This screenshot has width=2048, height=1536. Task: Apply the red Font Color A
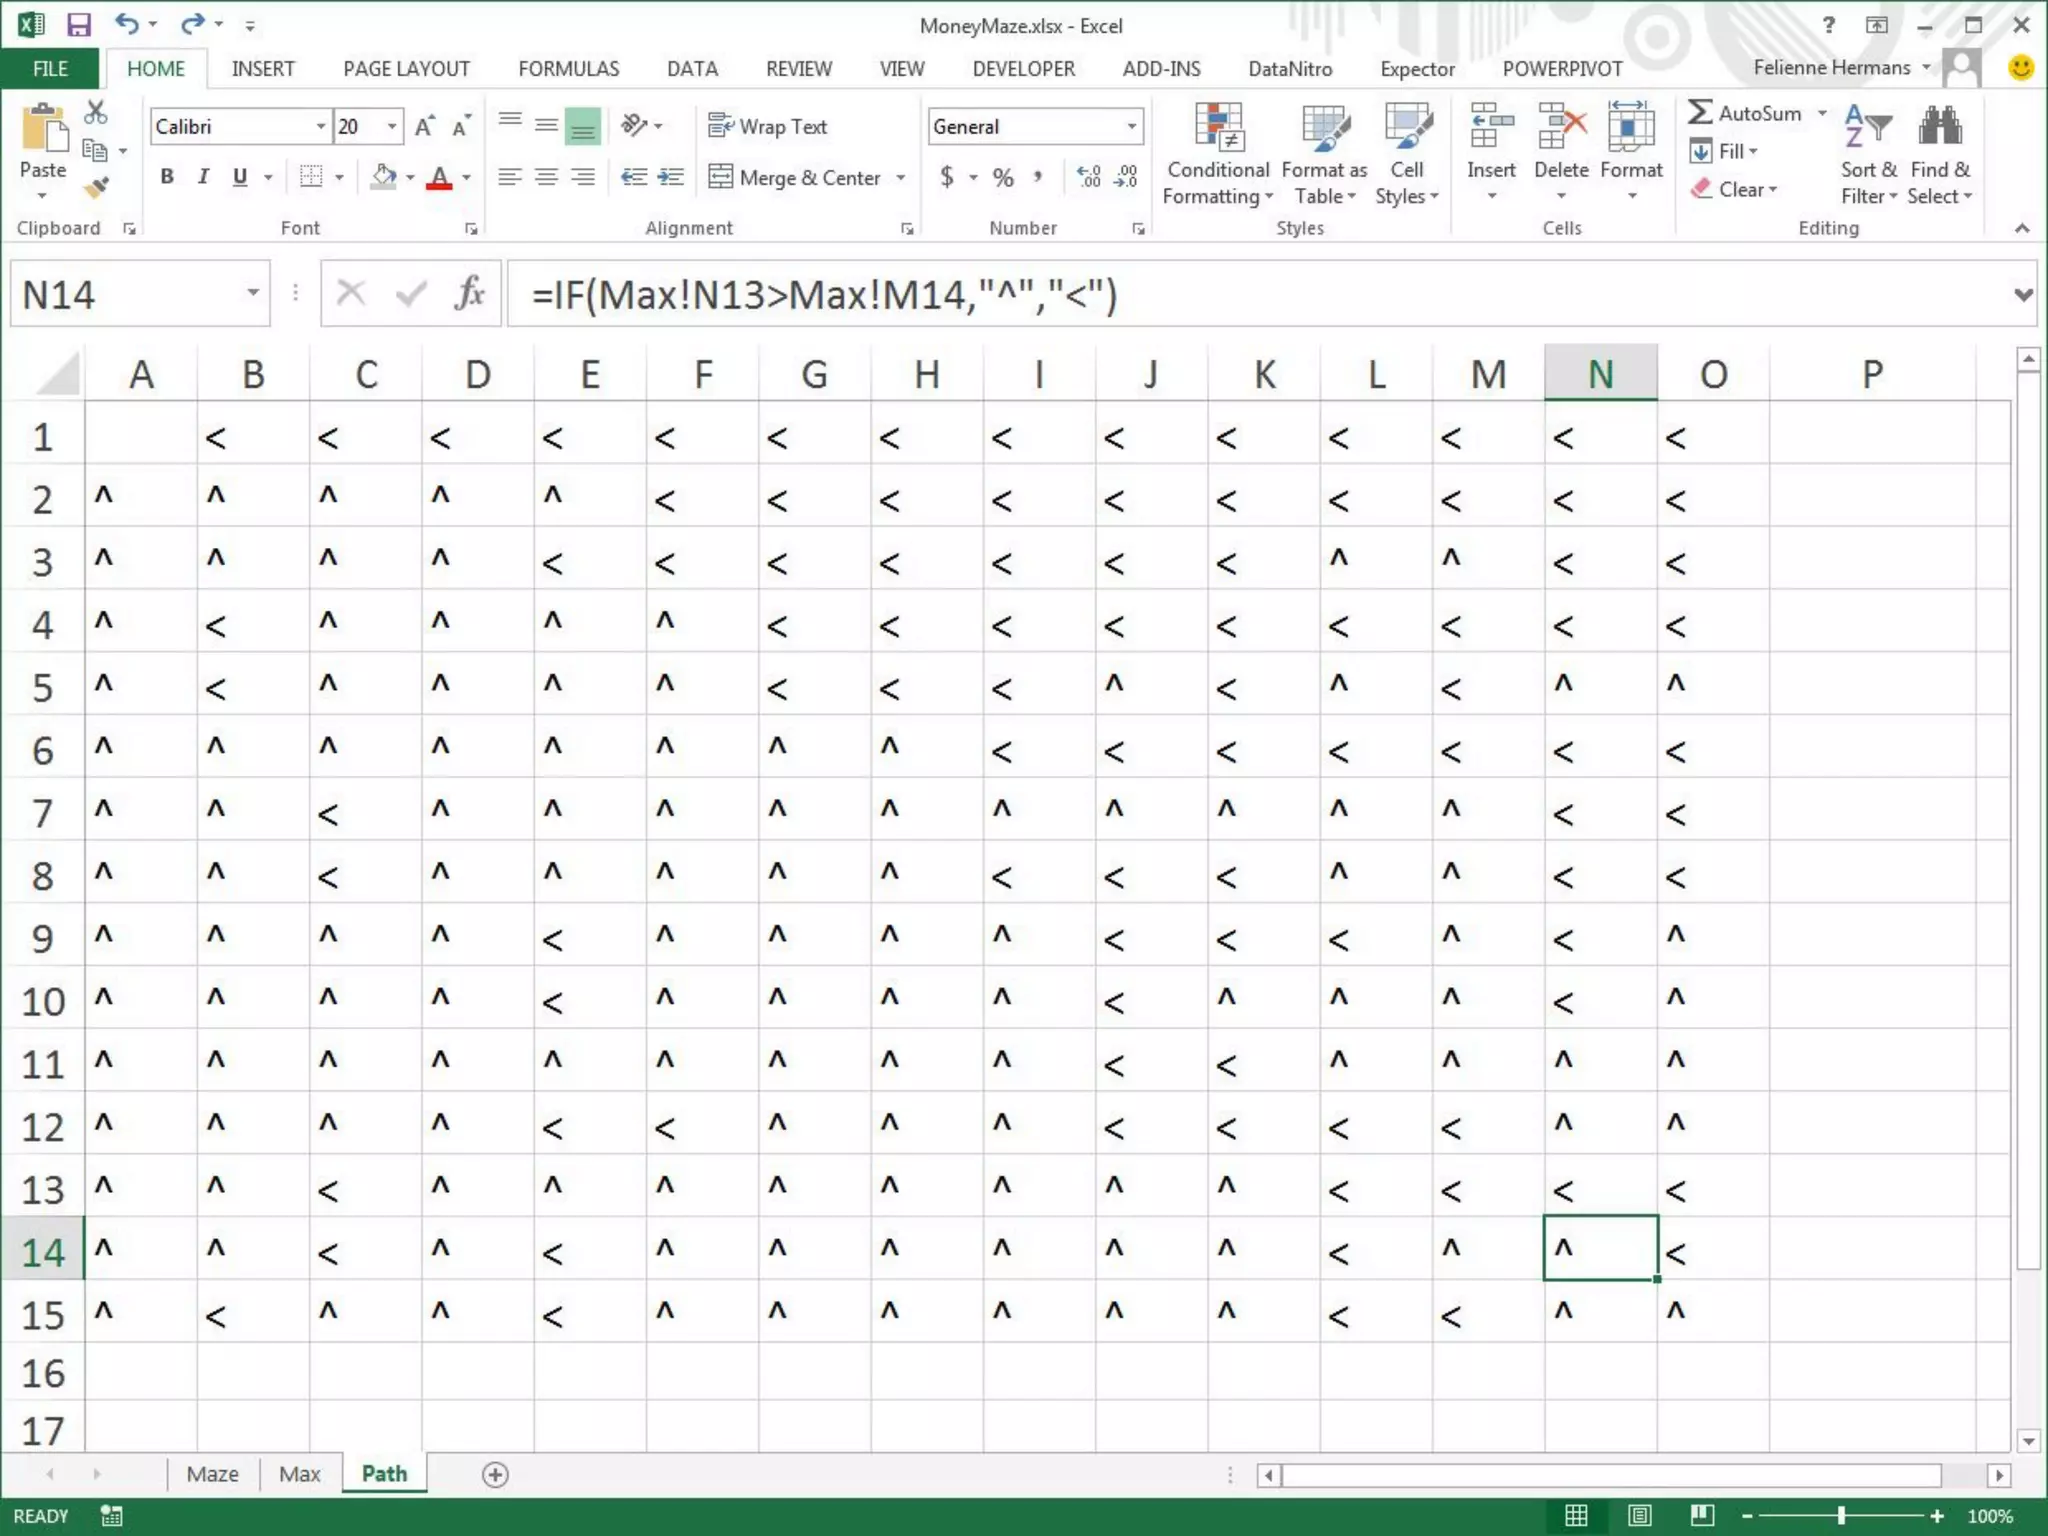439,177
